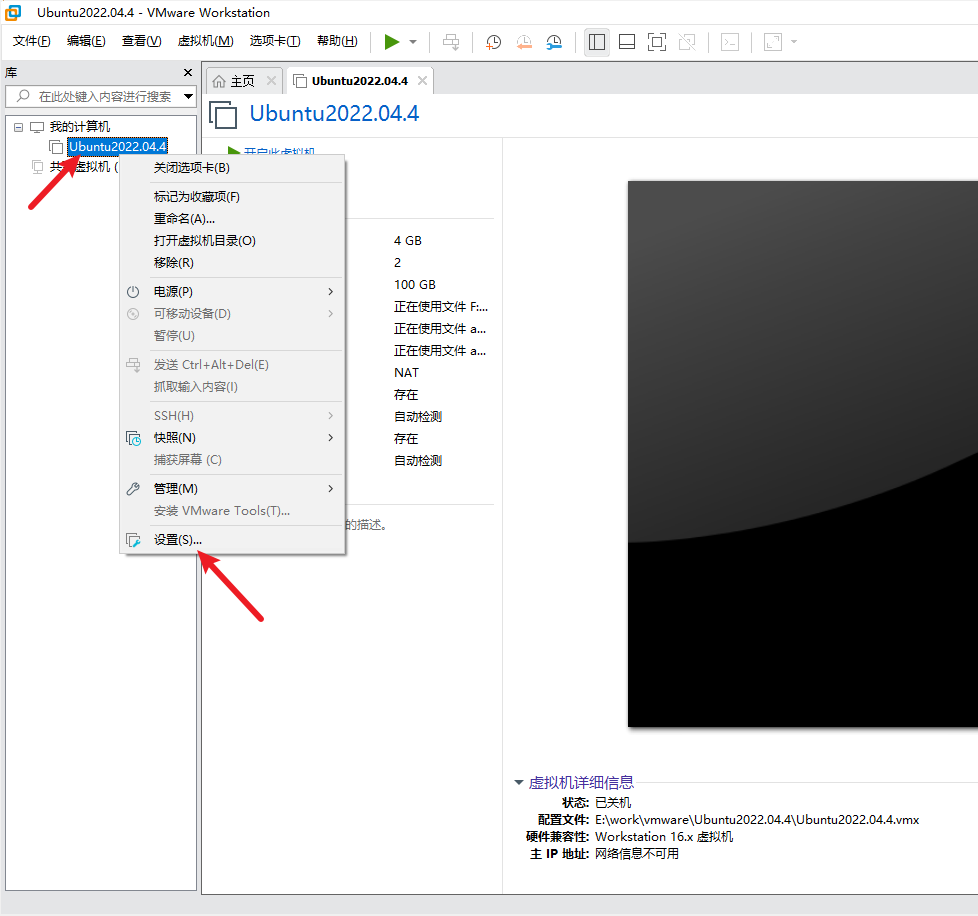Click the 4 GB memory value
The height and width of the screenshot is (916, 978).
tap(408, 241)
